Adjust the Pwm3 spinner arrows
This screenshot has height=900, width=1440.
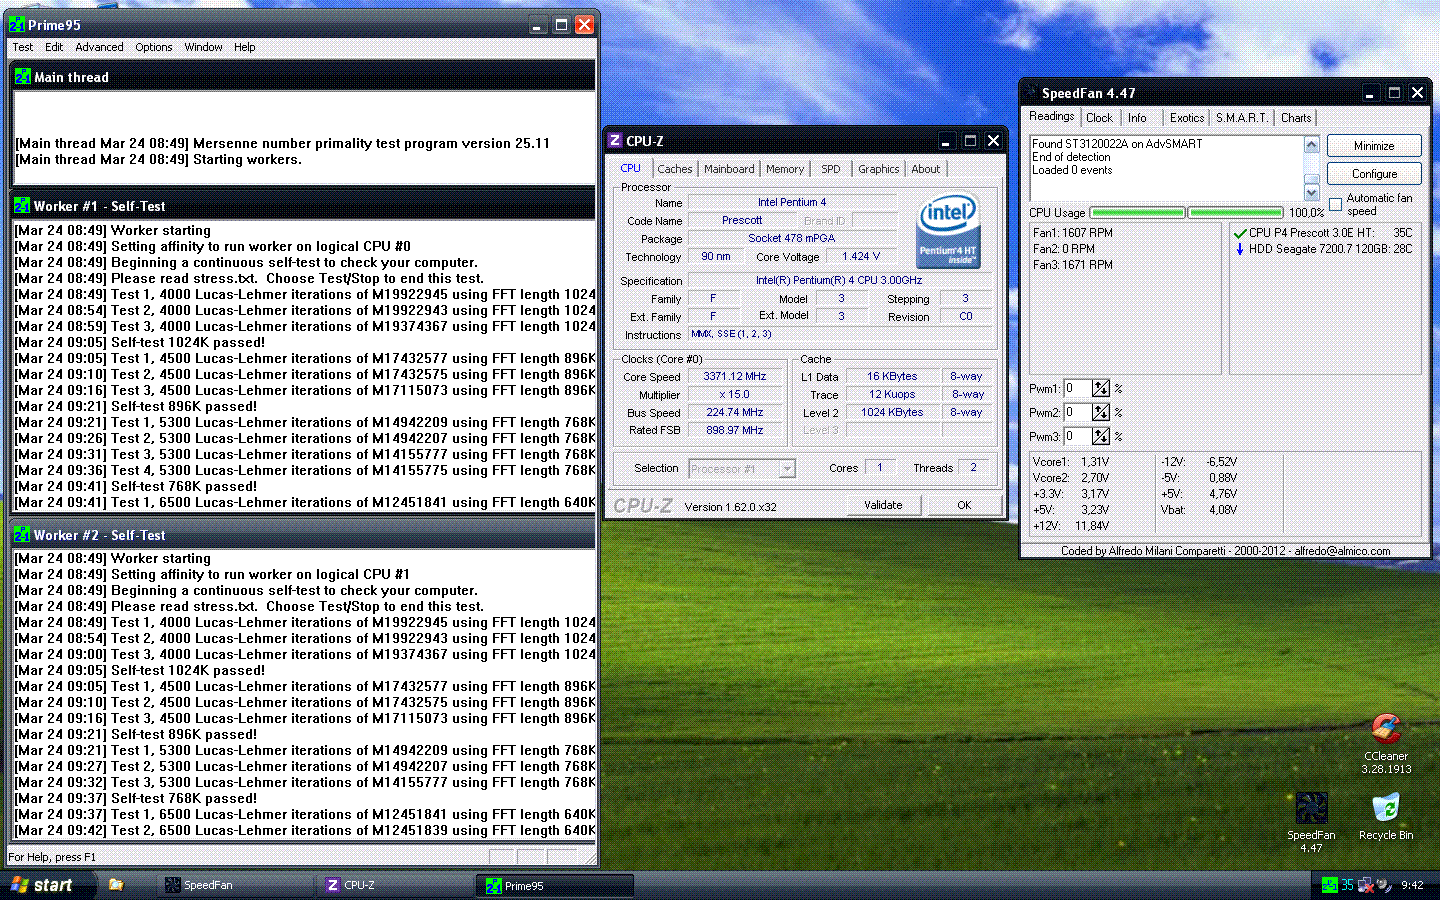(1101, 436)
